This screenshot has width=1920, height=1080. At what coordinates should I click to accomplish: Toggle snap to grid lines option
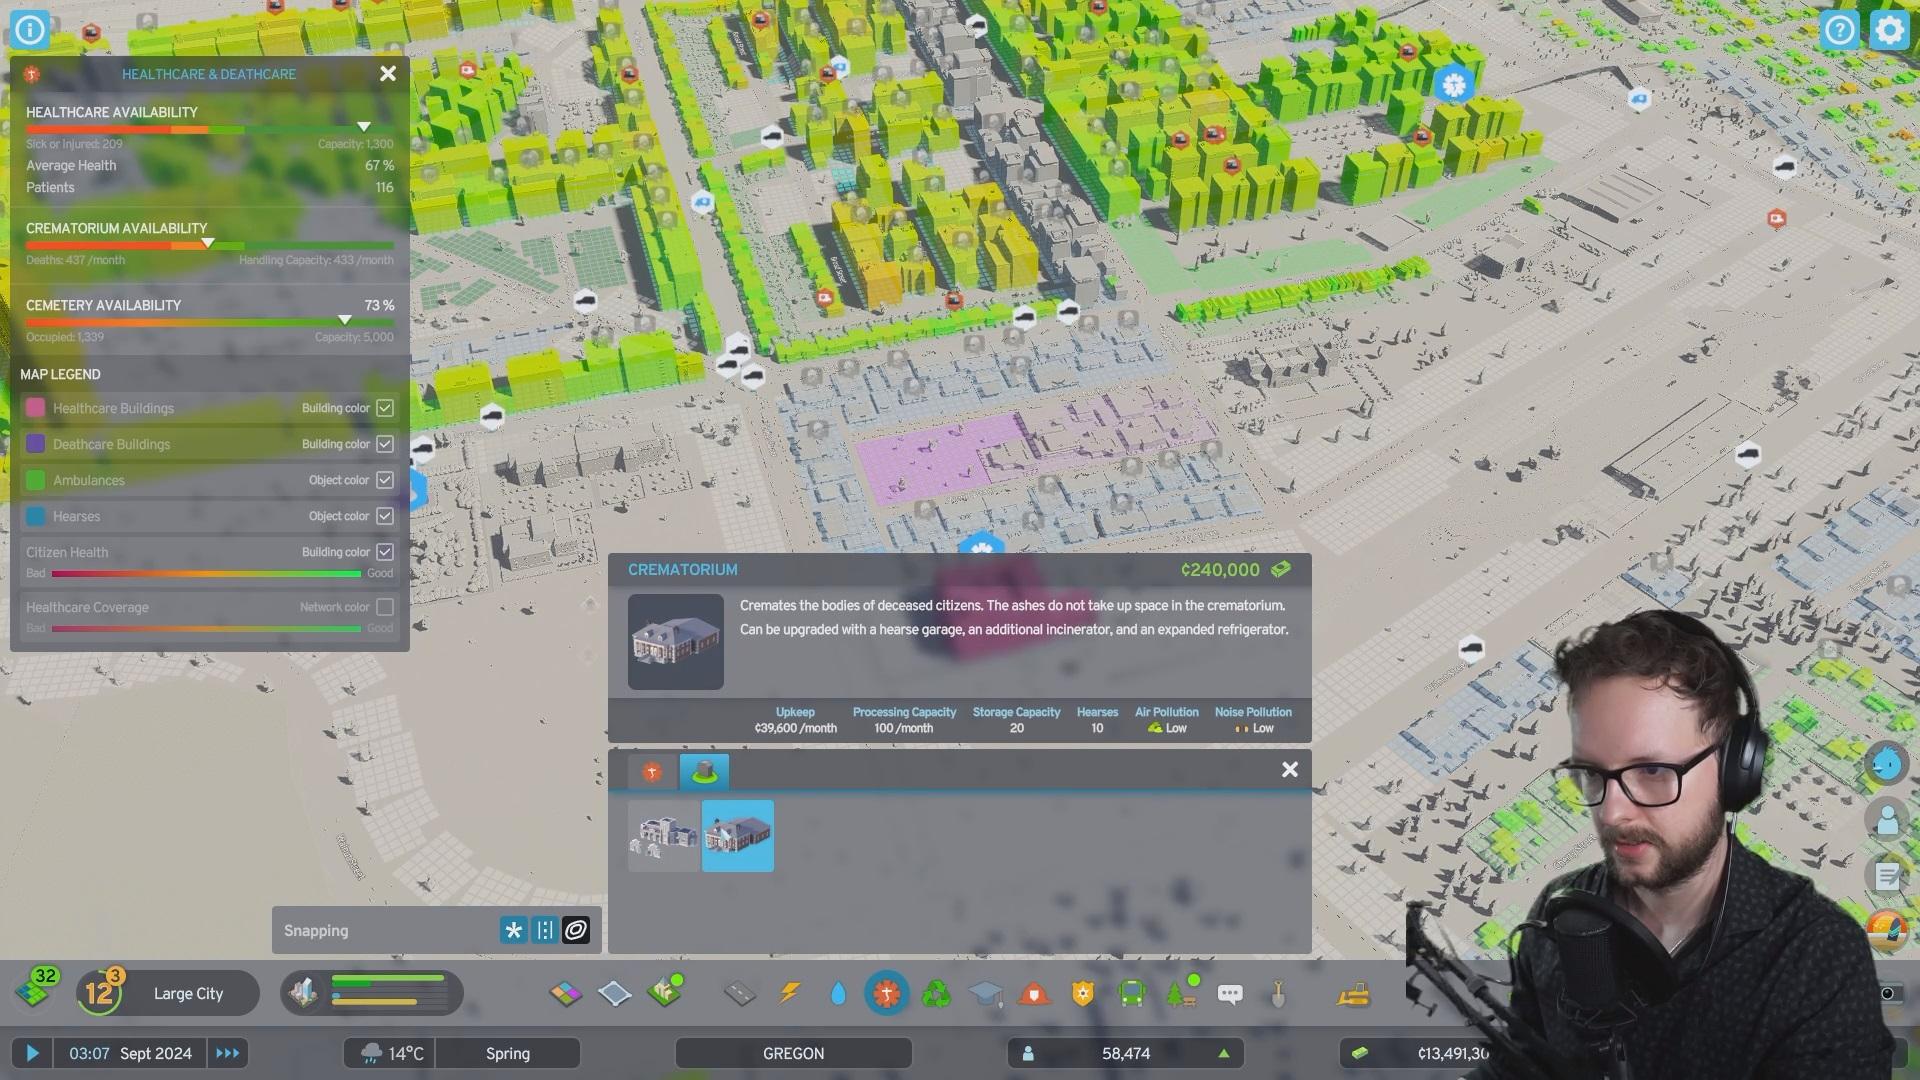pyautogui.click(x=545, y=930)
